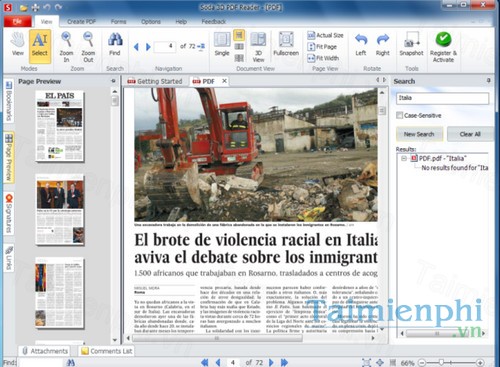
Task: Click the ribbon page number field
Action: coord(165,47)
